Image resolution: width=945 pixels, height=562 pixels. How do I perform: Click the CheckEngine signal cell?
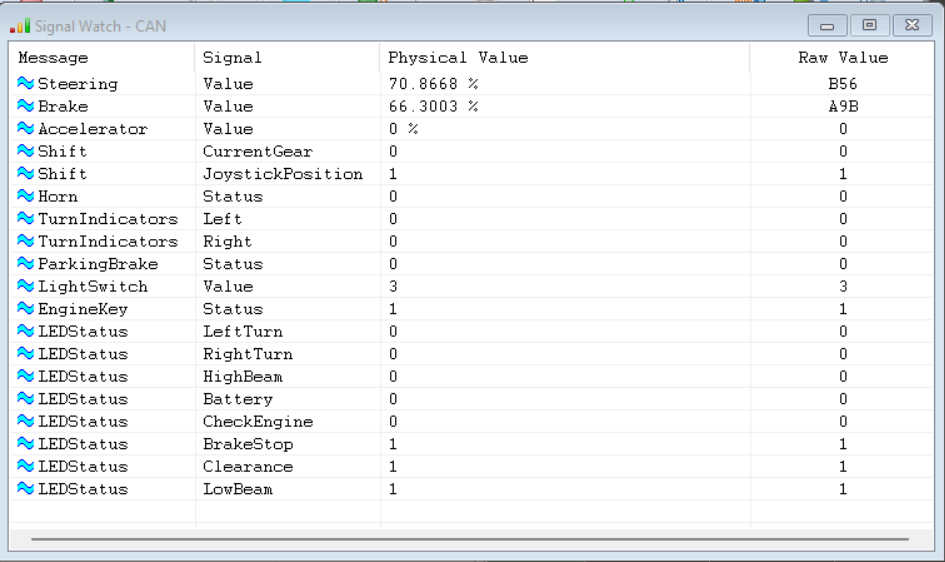click(x=257, y=422)
